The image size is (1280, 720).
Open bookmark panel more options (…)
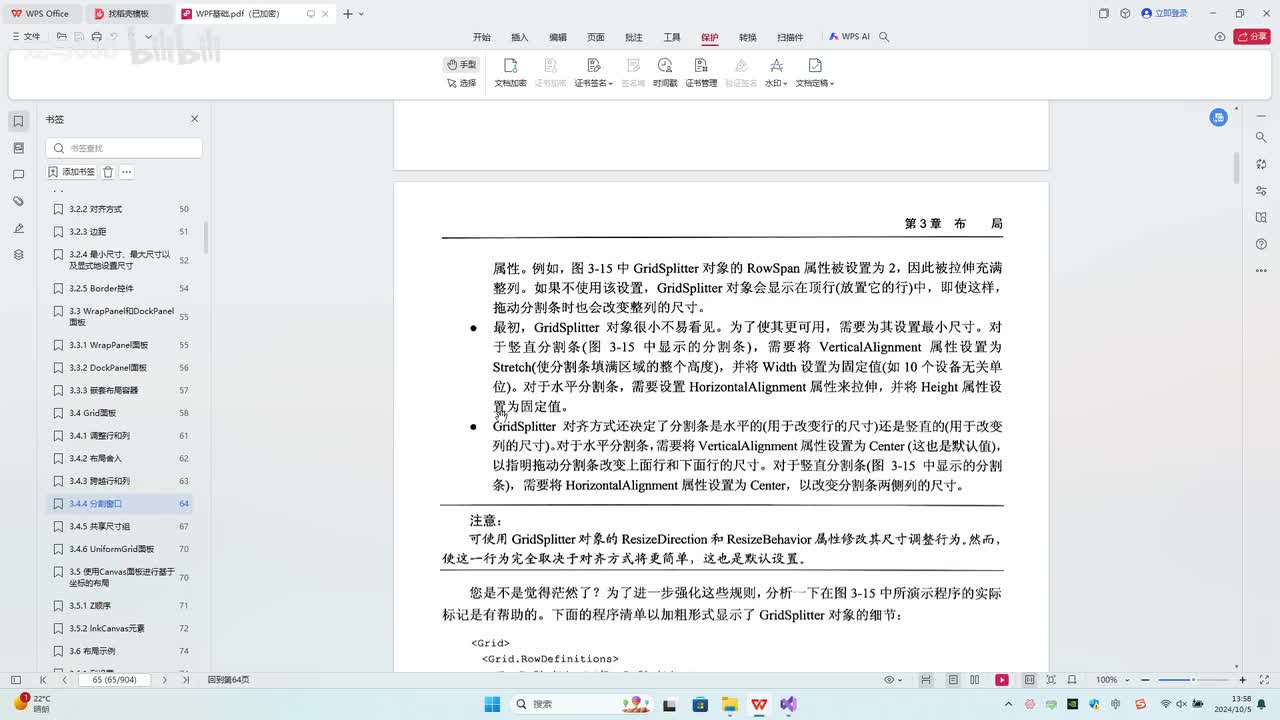click(127, 172)
